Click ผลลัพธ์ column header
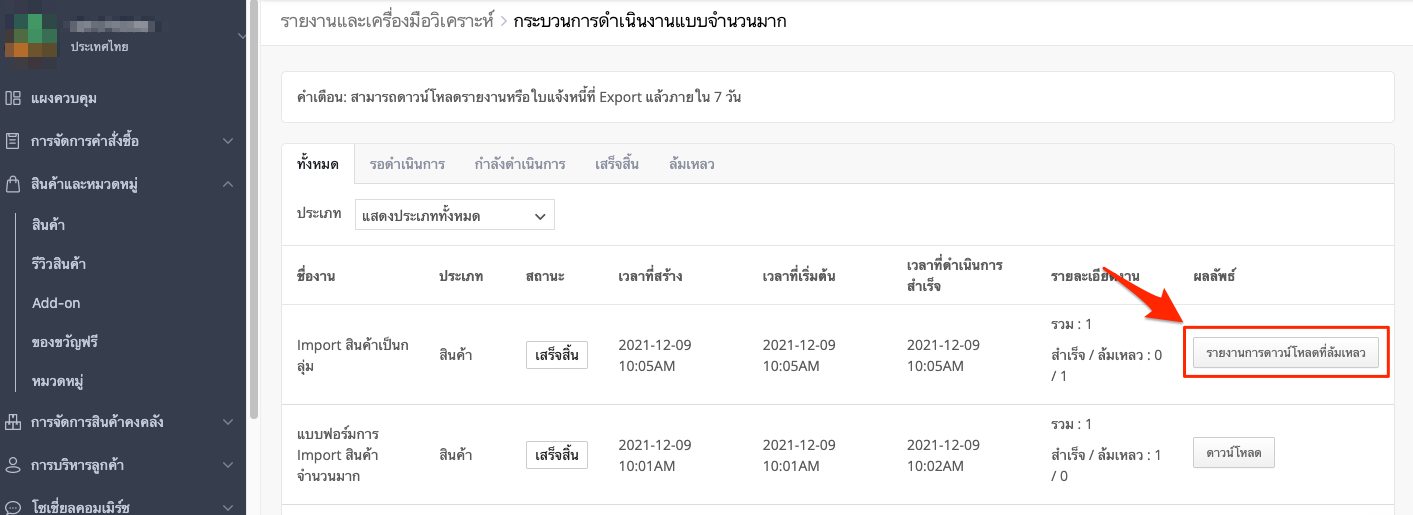This screenshot has width=1413, height=515. (1214, 276)
